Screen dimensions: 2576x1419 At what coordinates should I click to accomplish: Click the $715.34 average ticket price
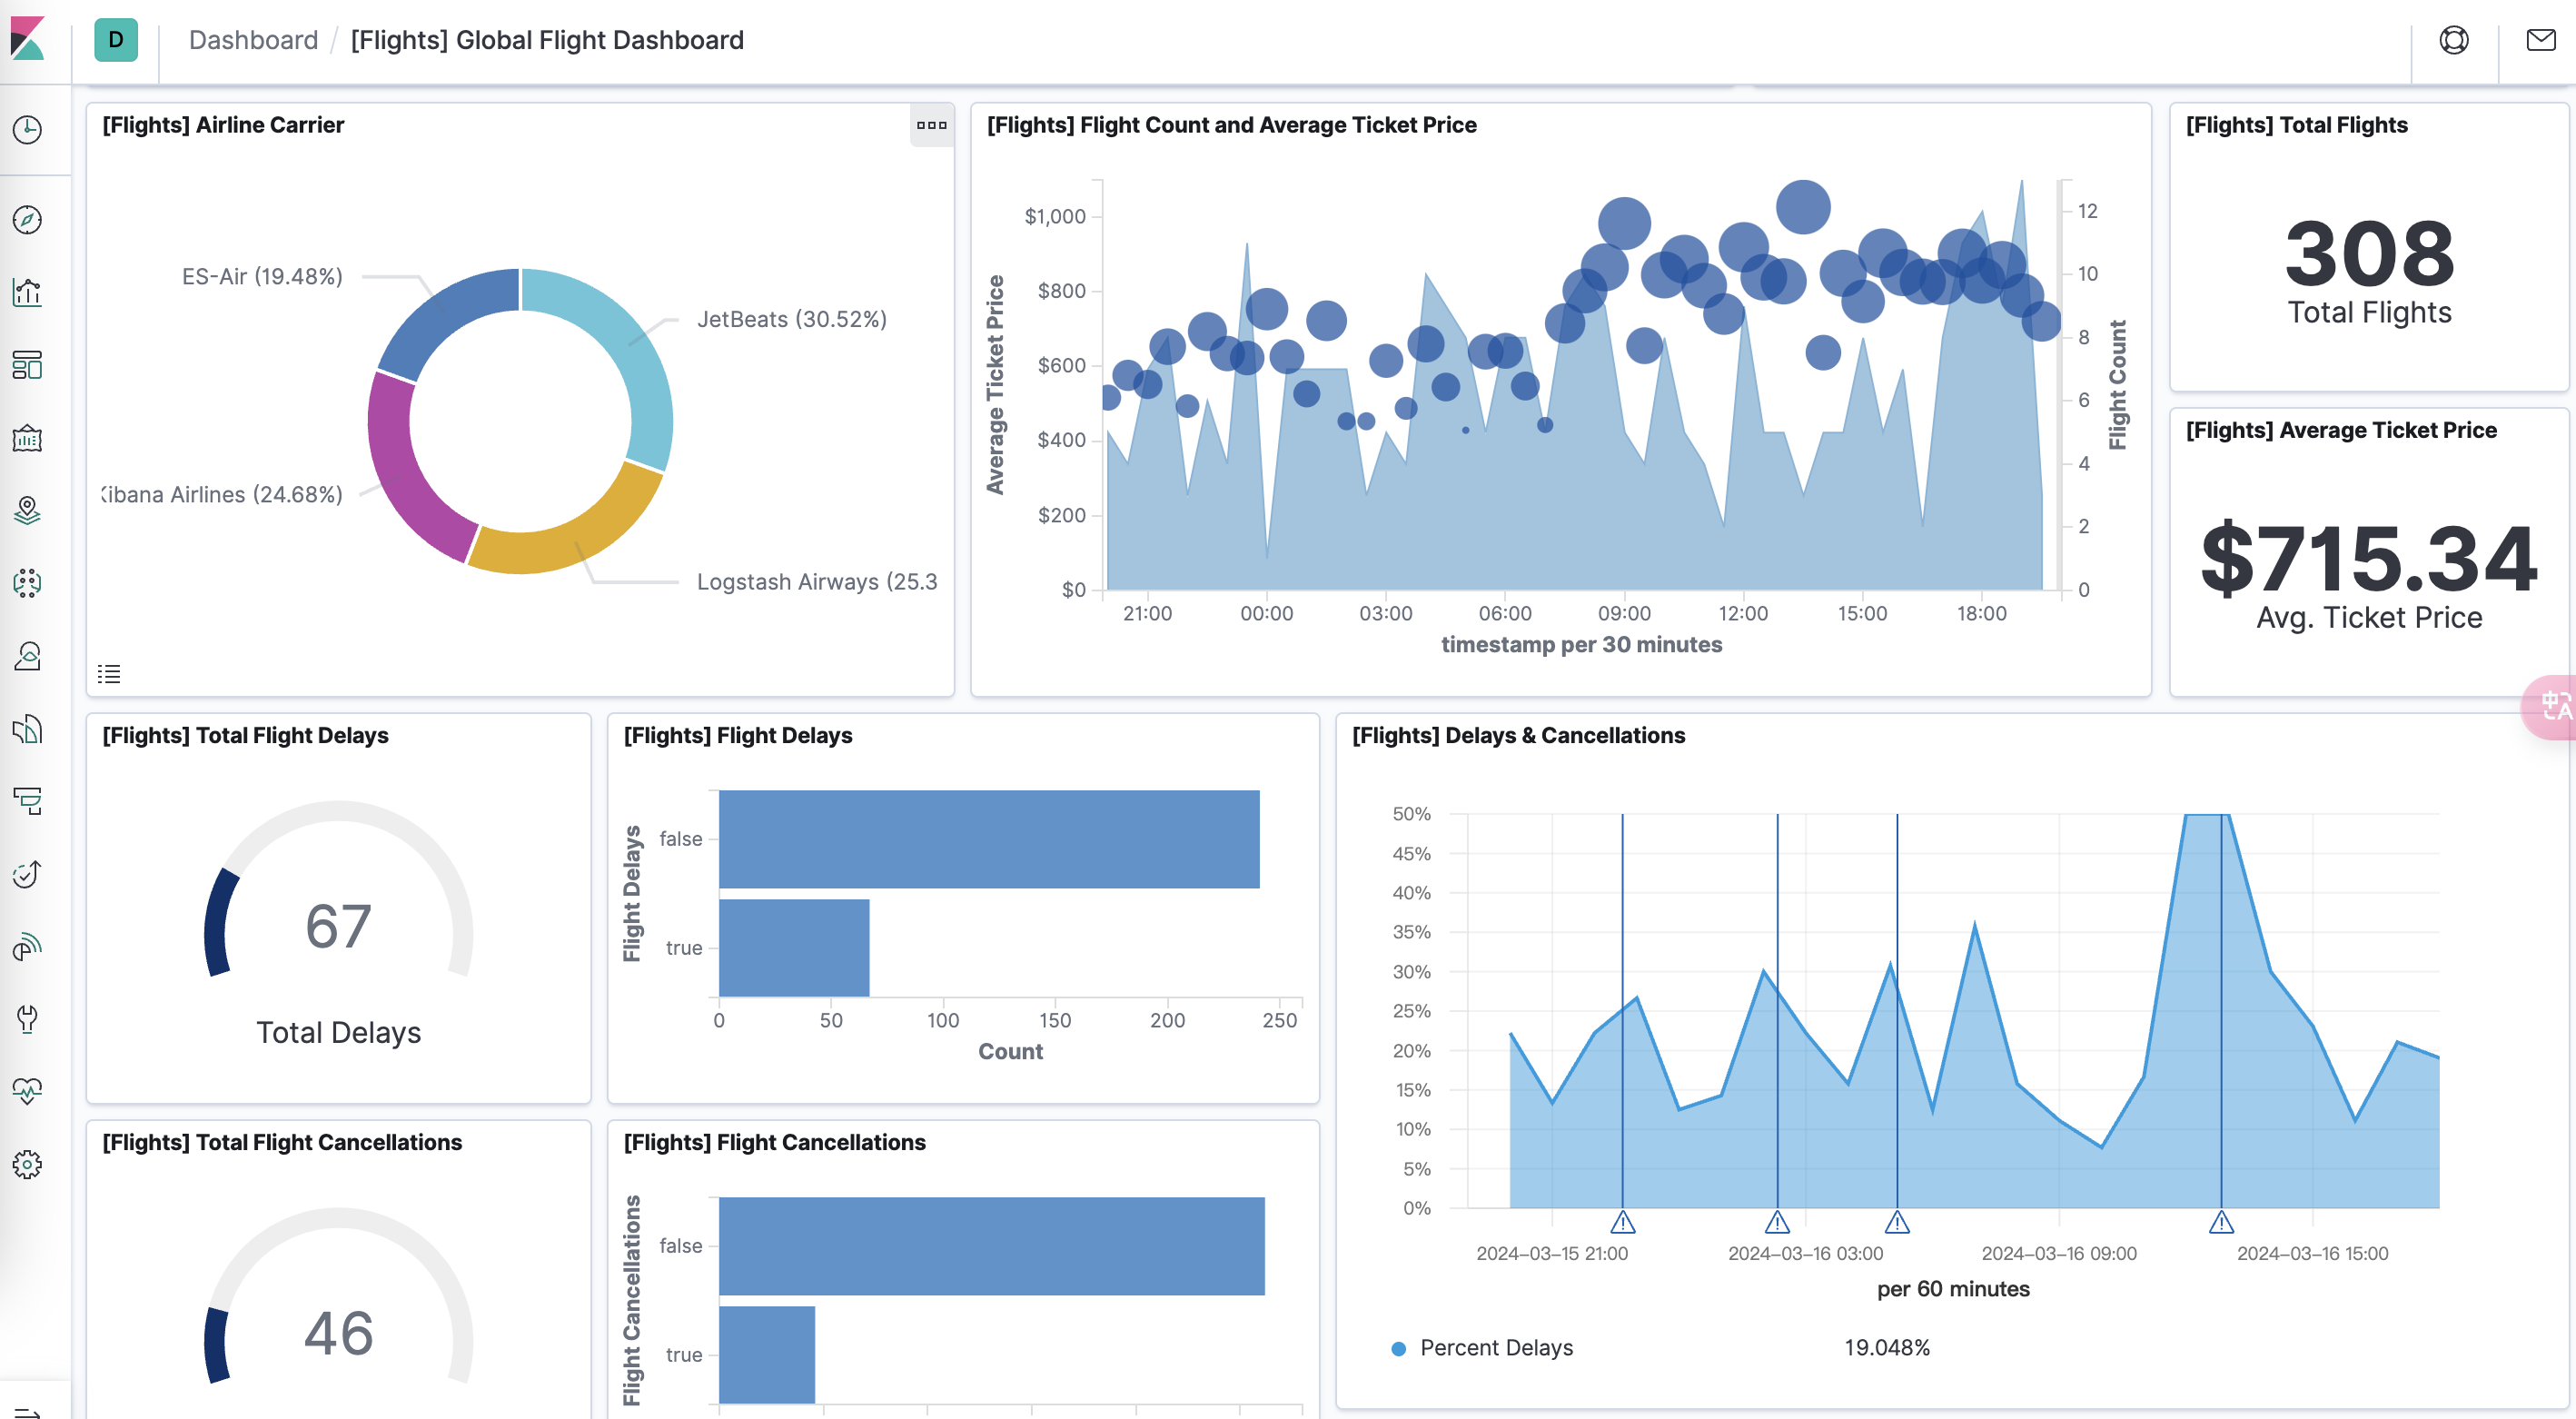coord(2370,559)
